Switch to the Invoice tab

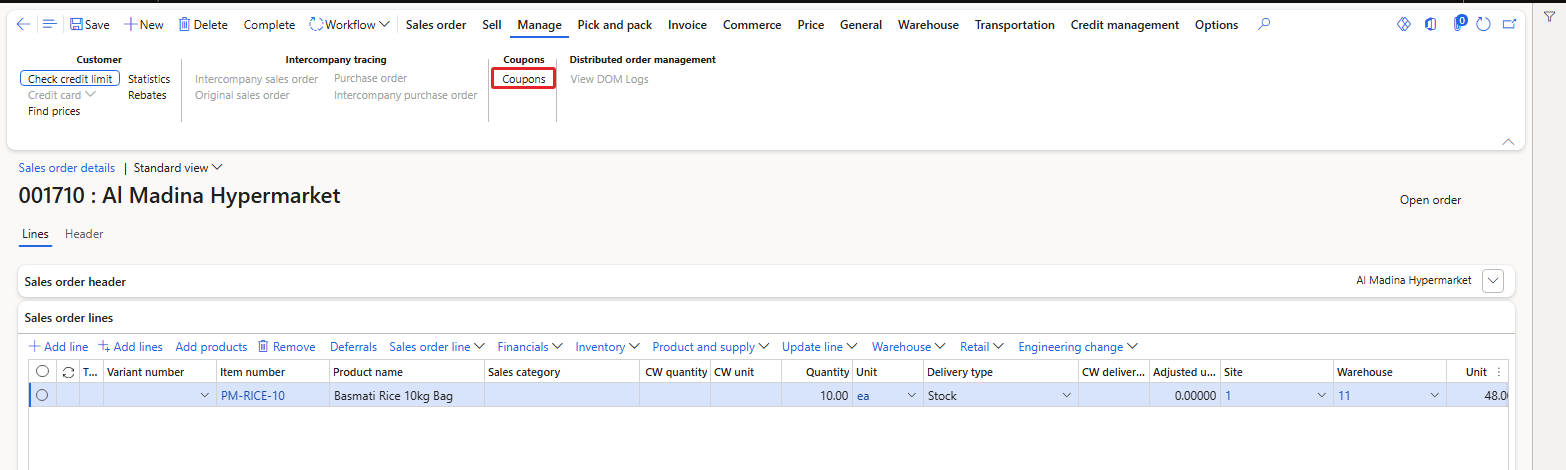pyautogui.click(x=687, y=25)
